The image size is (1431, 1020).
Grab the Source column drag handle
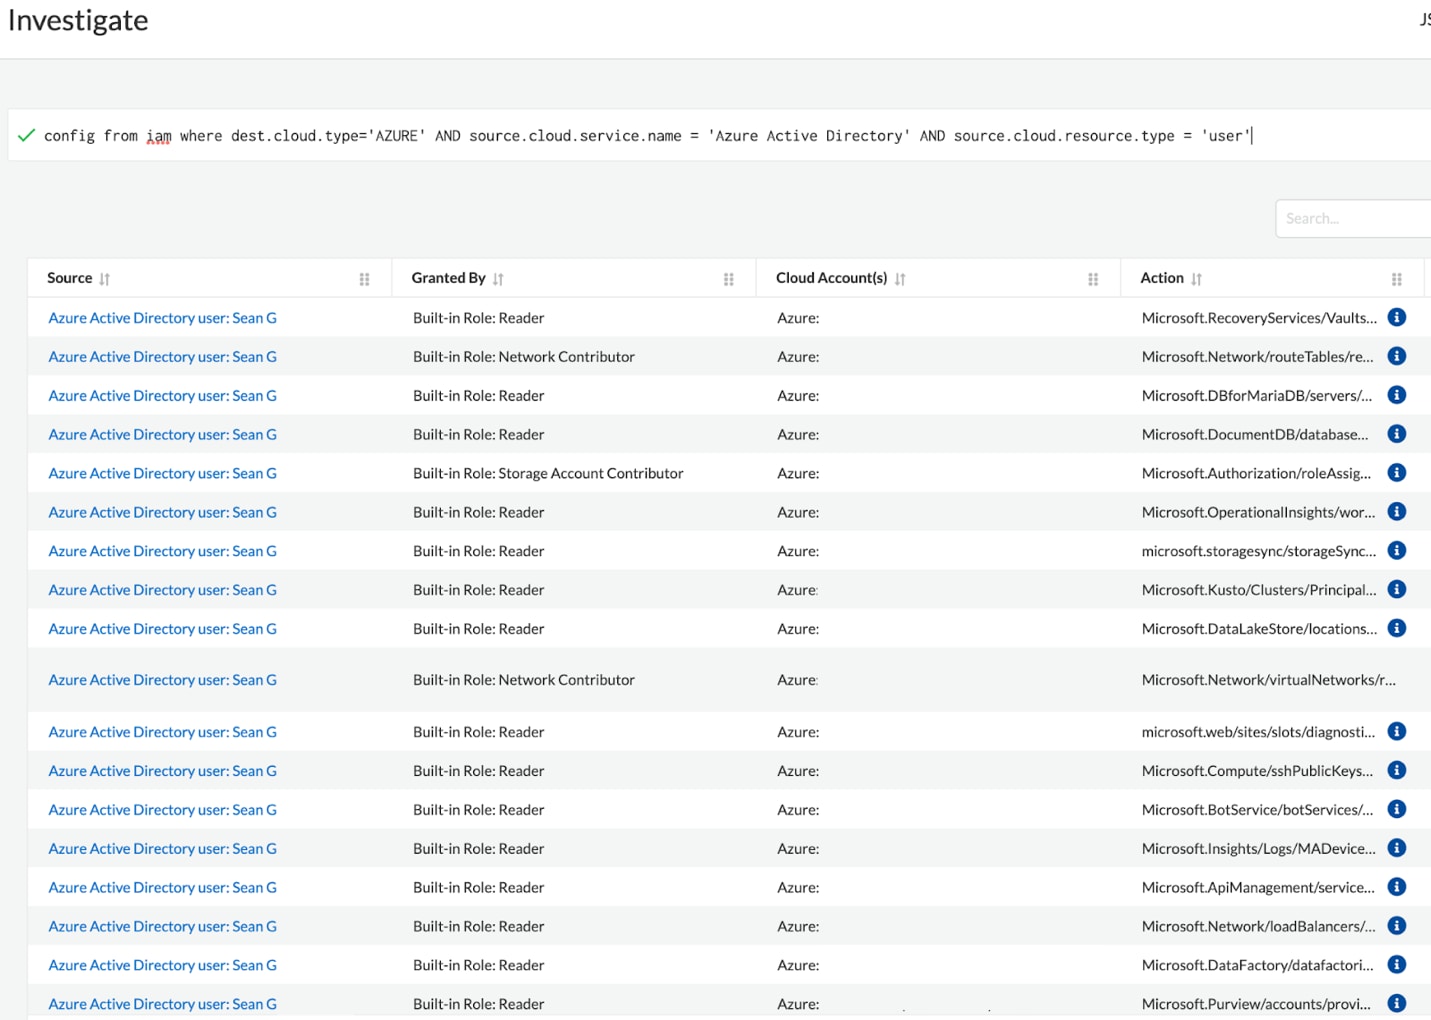(364, 279)
